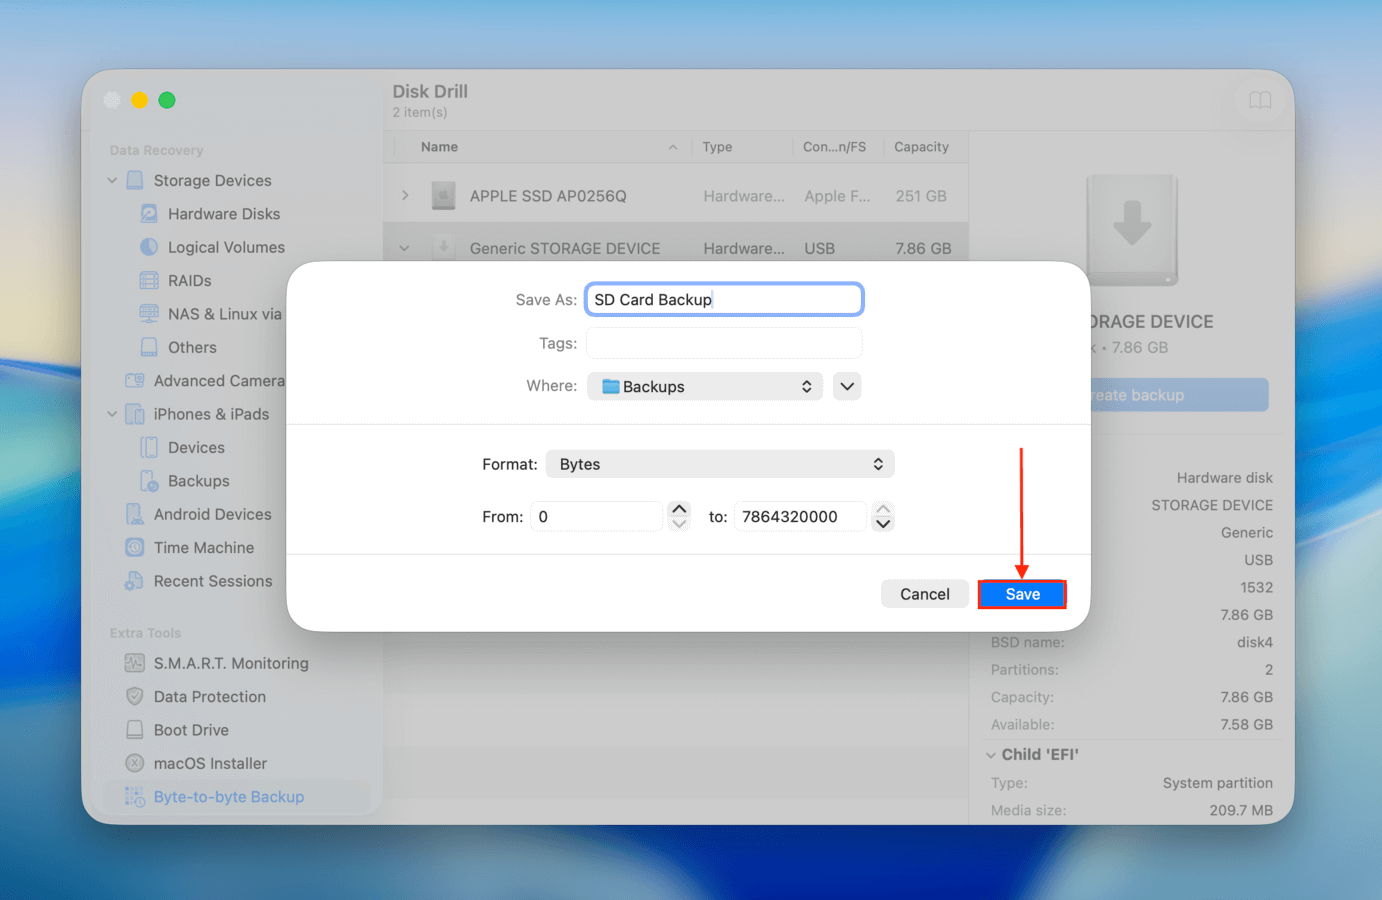This screenshot has height=900, width=1382.
Task: Decrement the to value stepper
Action: click(x=883, y=523)
